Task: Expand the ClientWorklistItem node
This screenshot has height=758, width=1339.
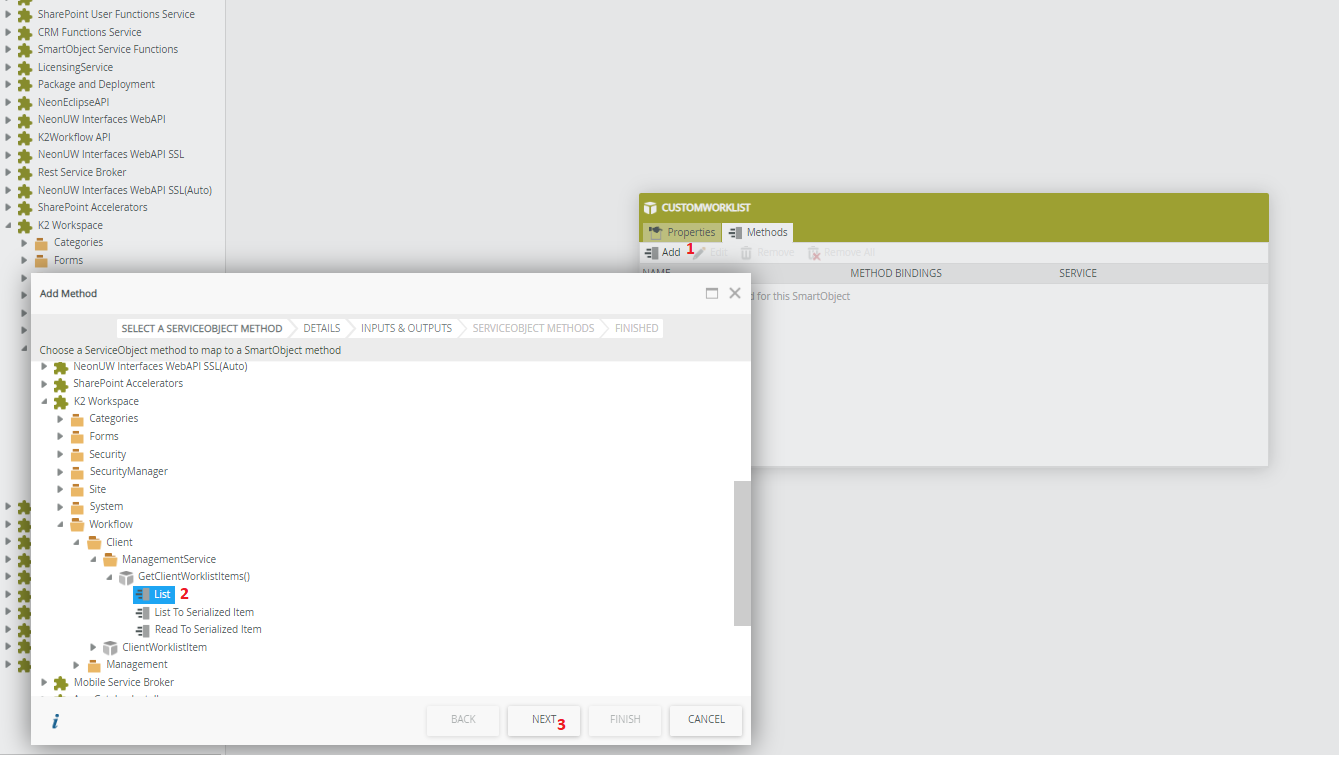Action: point(94,648)
